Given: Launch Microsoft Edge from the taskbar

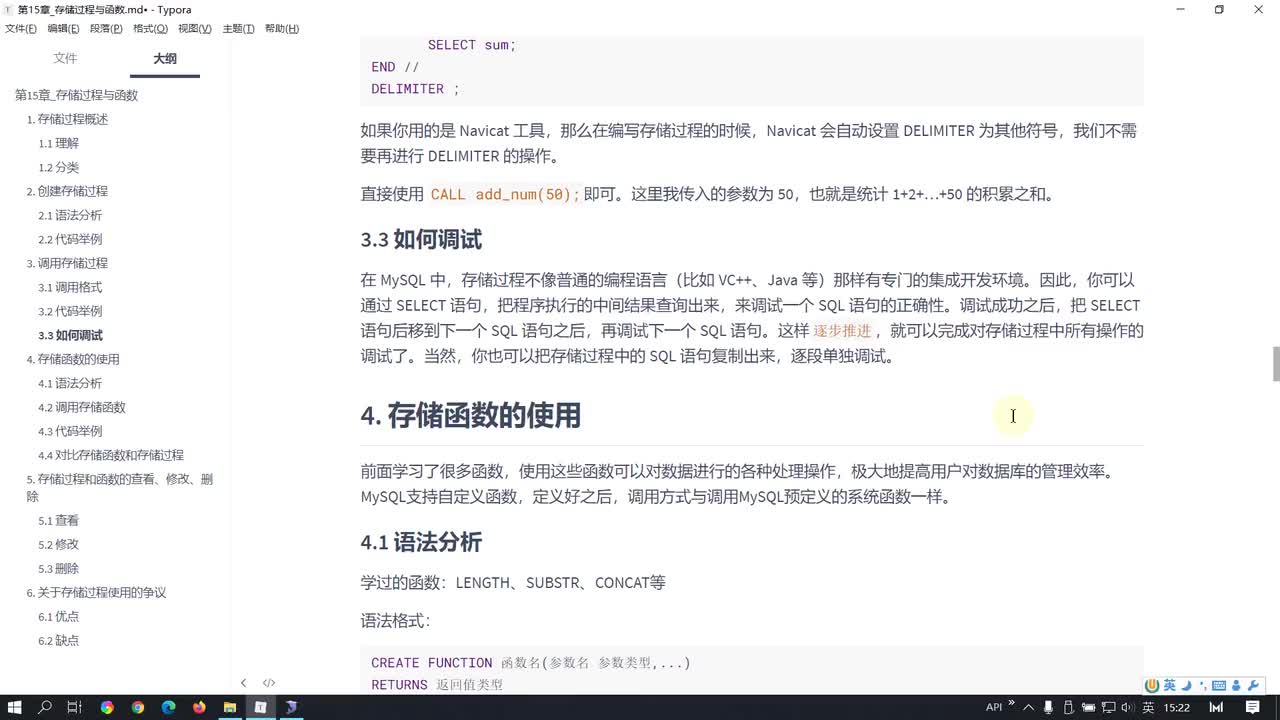Looking at the screenshot, I should 168,707.
